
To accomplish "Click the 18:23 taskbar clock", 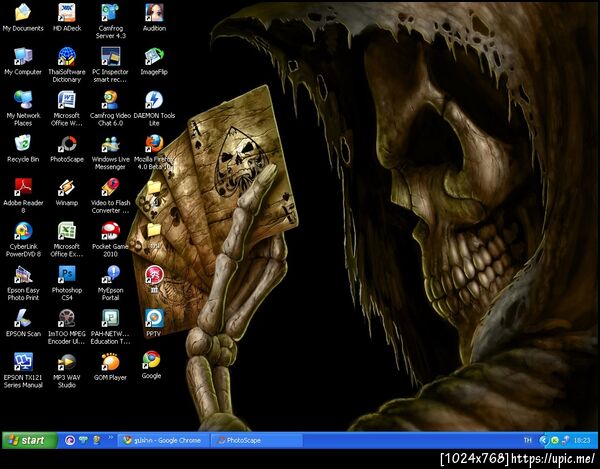I will (x=582, y=440).
